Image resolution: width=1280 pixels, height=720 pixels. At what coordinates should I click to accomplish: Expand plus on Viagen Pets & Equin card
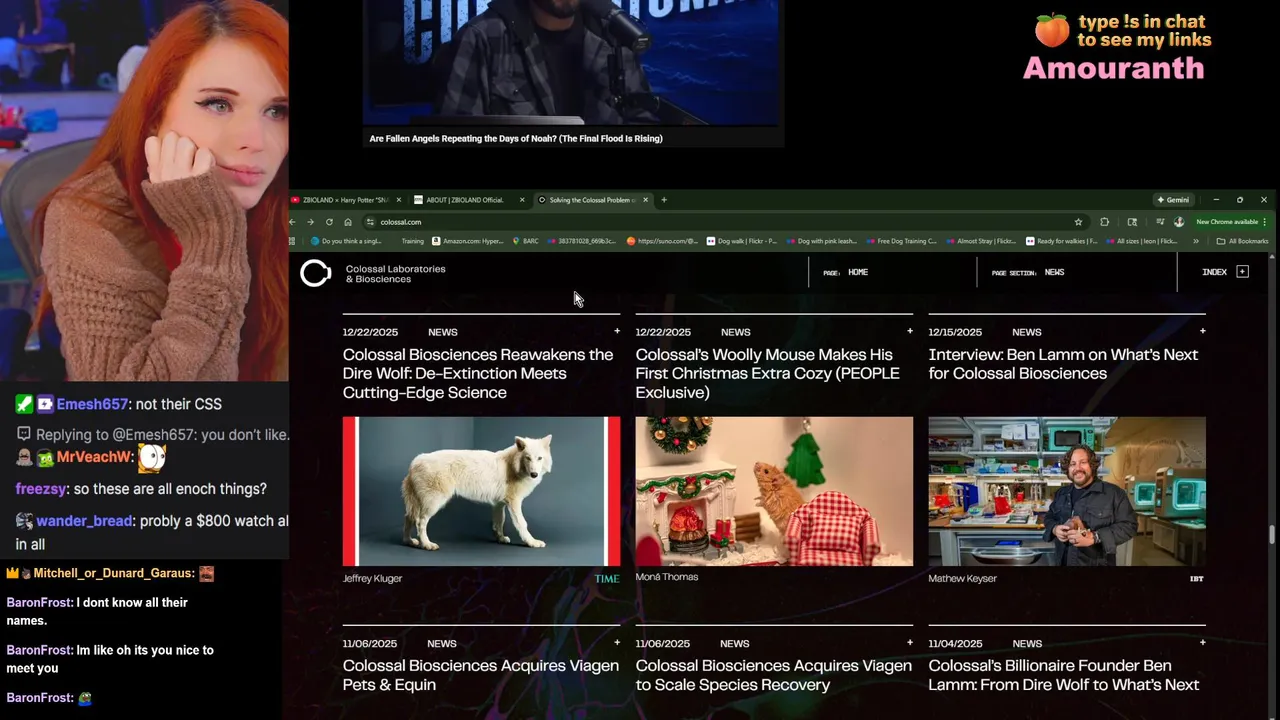(x=617, y=643)
